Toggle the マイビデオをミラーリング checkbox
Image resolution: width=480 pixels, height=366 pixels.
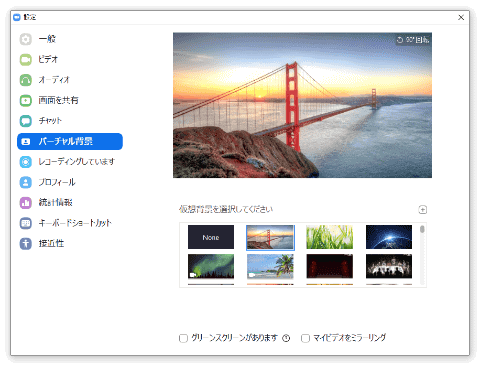point(305,338)
